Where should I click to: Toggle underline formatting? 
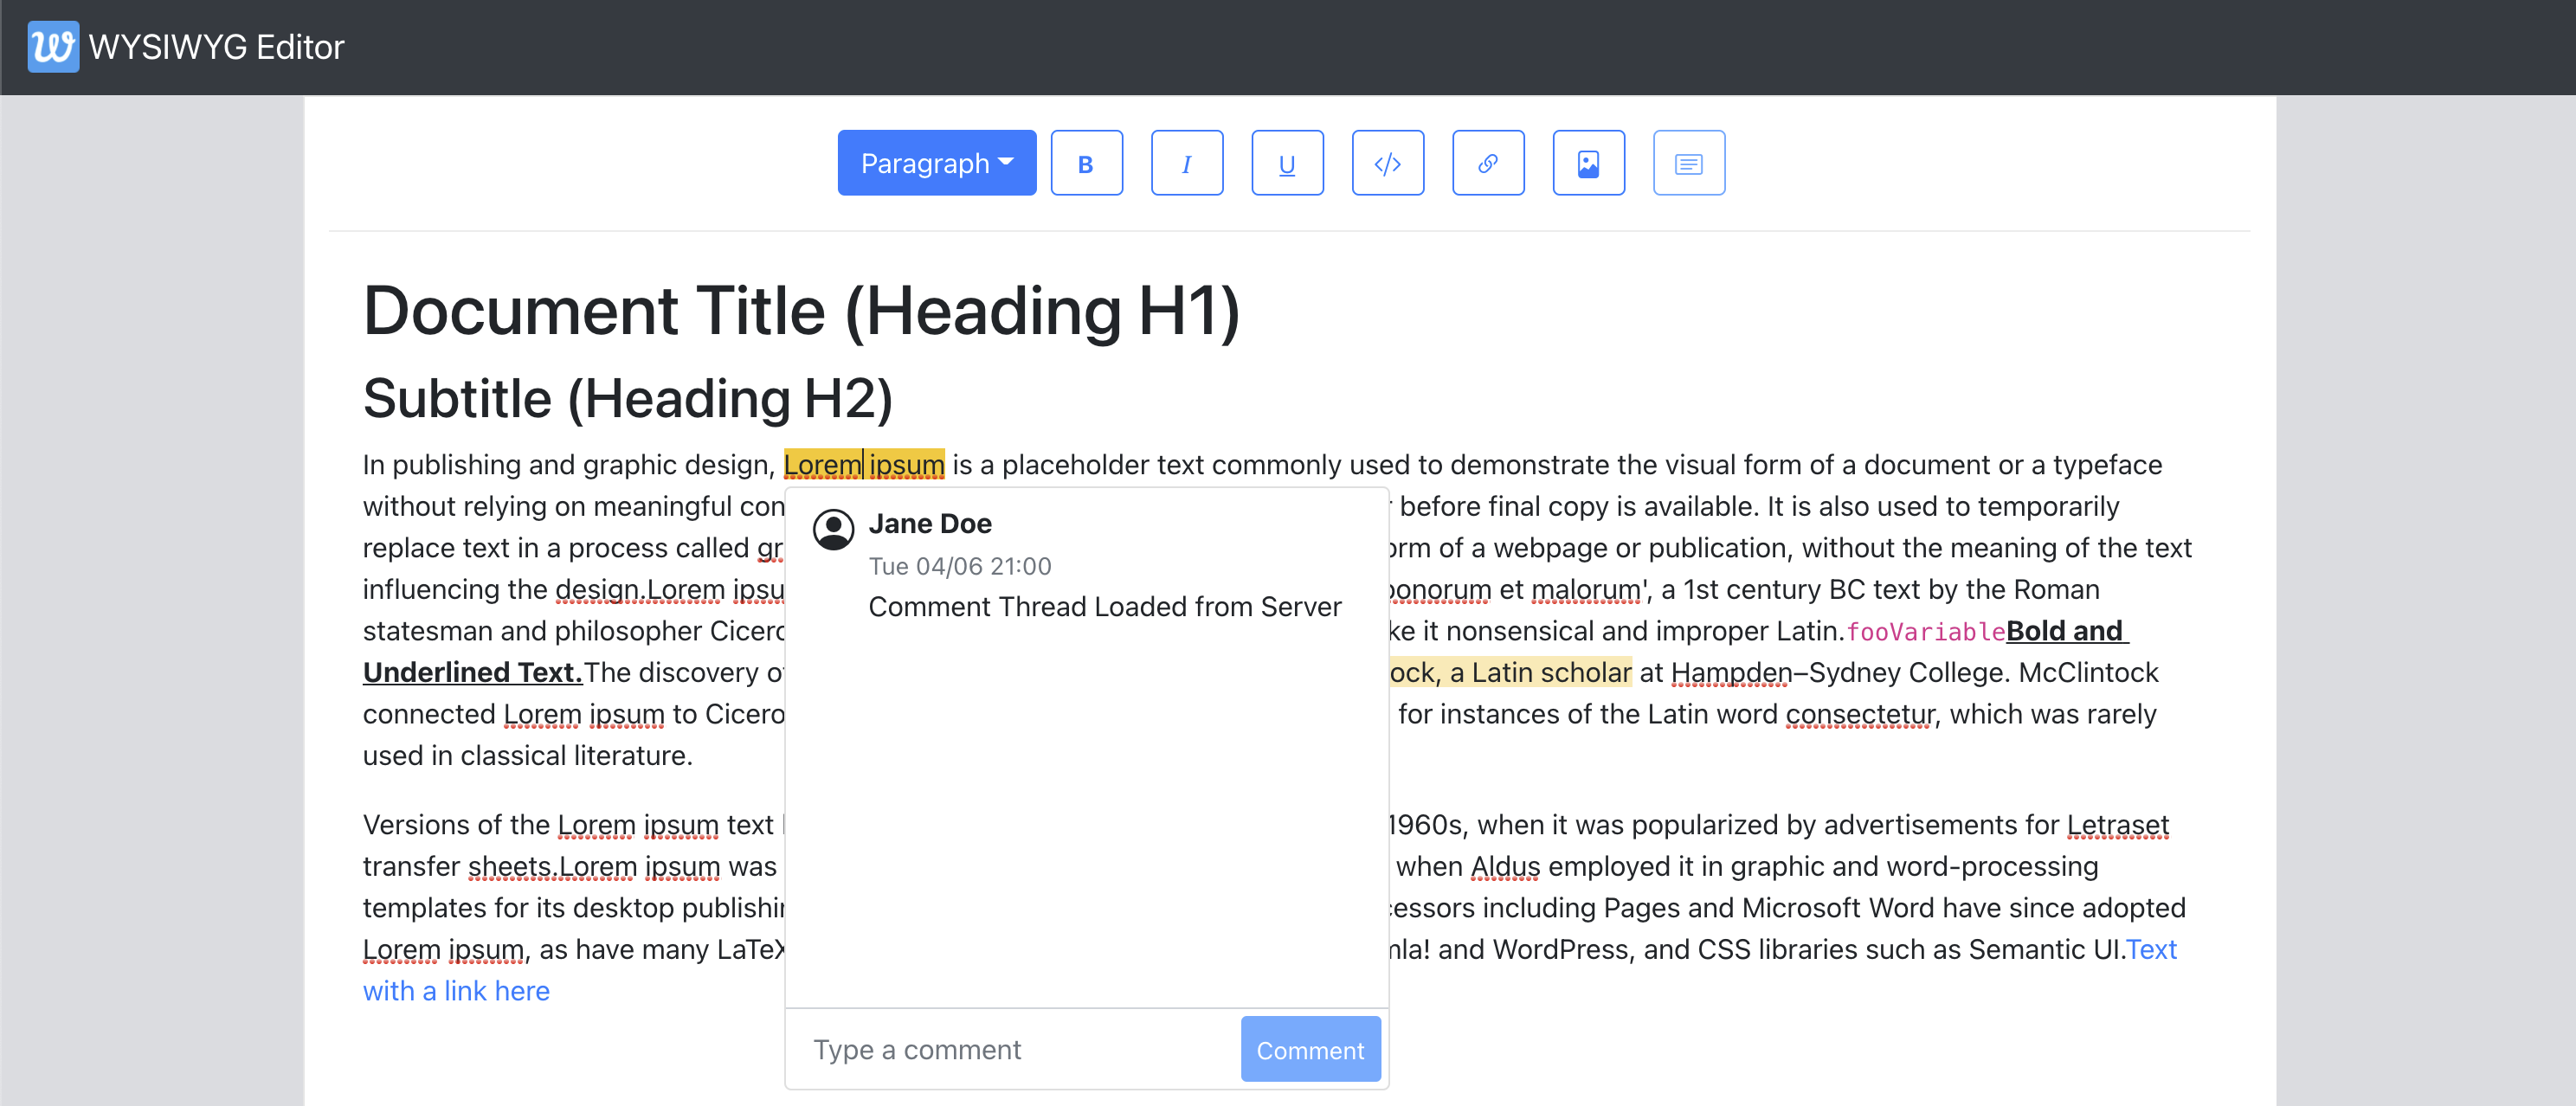(1287, 163)
